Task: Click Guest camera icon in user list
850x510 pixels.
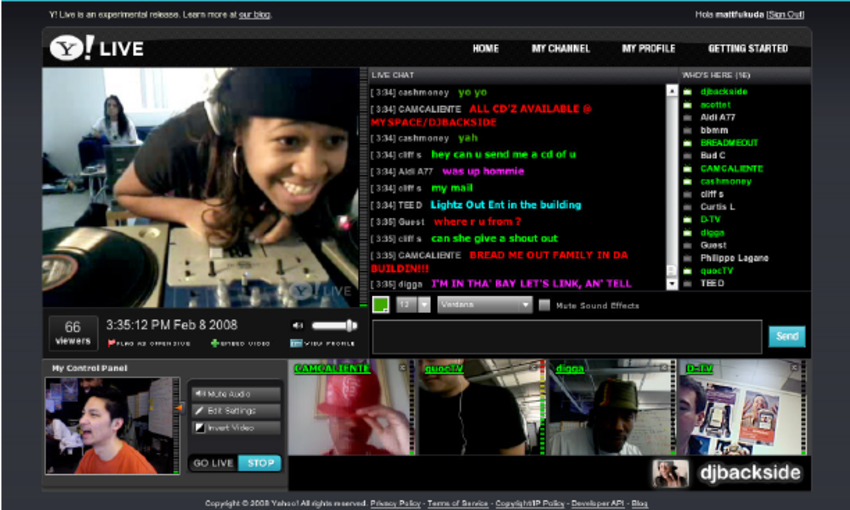Action: tap(687, 245)
